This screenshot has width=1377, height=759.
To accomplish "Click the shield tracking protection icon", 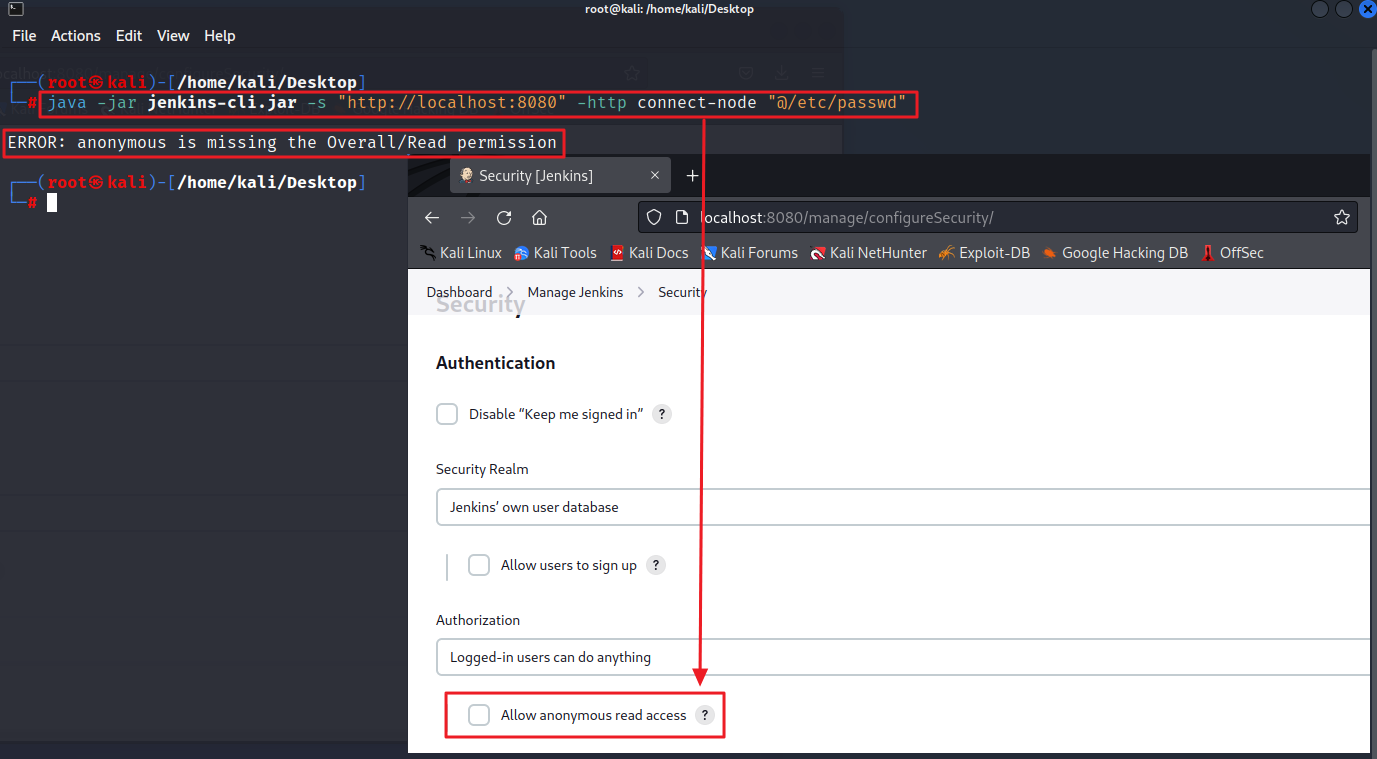I will [x=654, y=218].
